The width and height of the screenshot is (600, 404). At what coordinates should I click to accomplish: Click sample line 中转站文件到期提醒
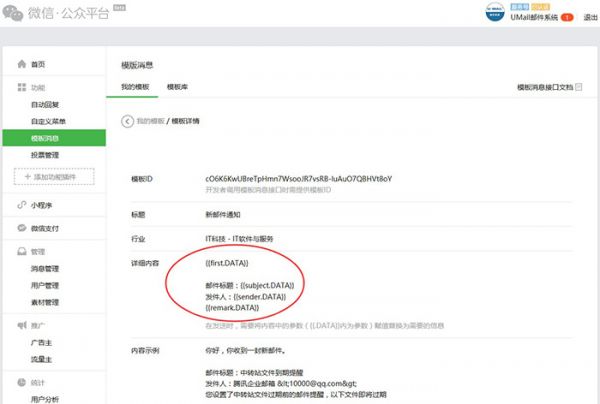tap(254, 372)
